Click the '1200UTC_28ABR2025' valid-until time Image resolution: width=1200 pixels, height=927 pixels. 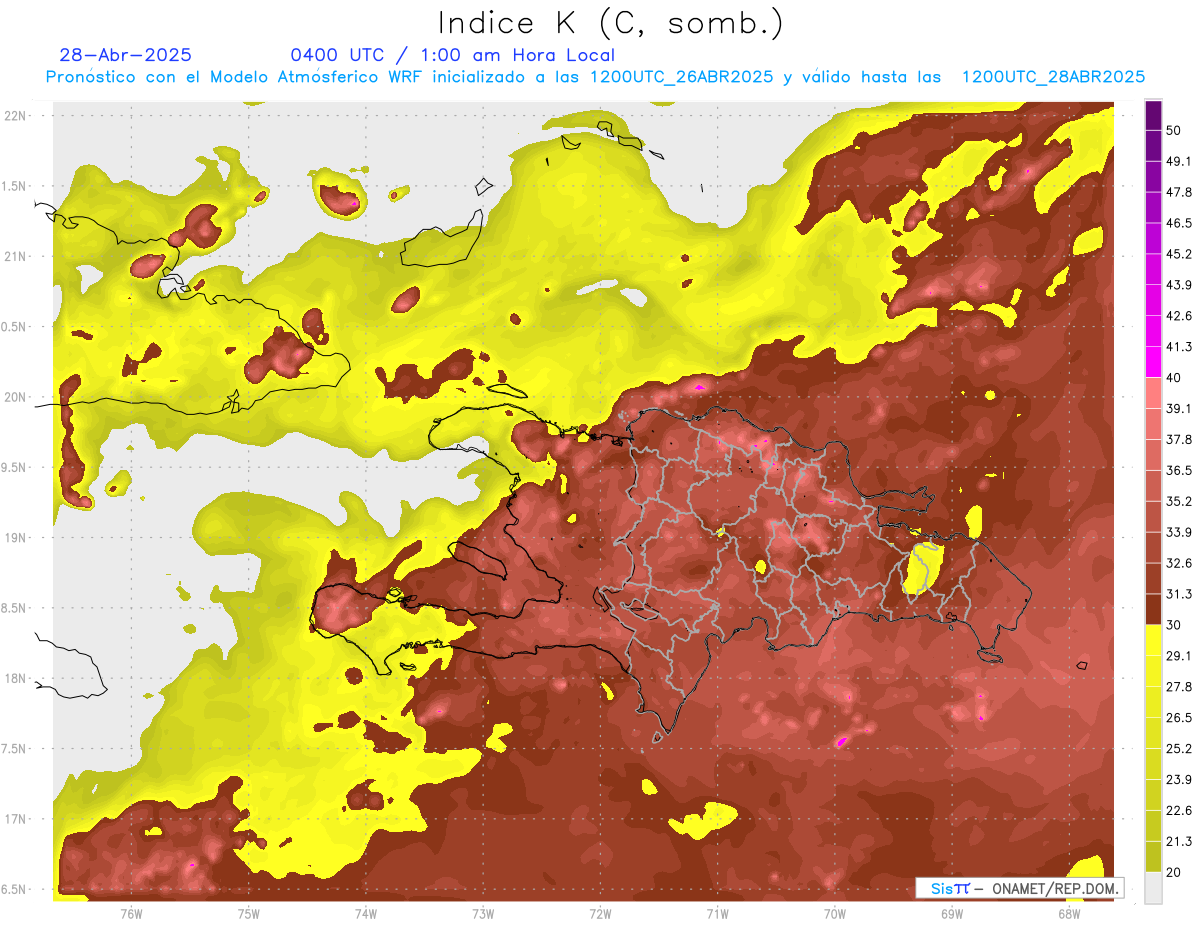[x=1053, y=77]
